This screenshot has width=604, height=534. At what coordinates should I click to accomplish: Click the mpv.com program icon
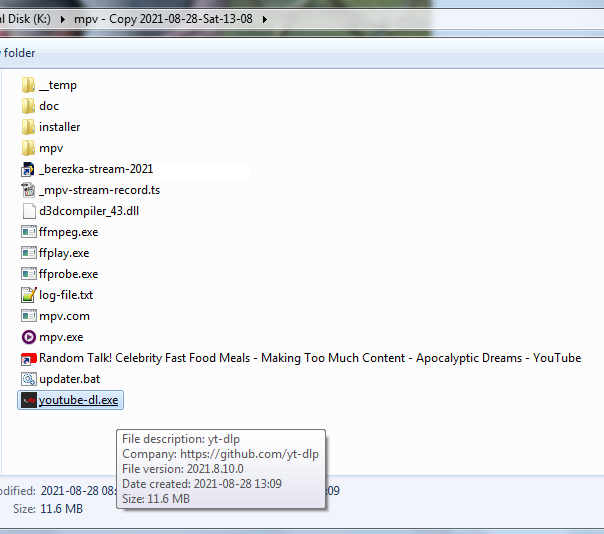coord(29,316)
